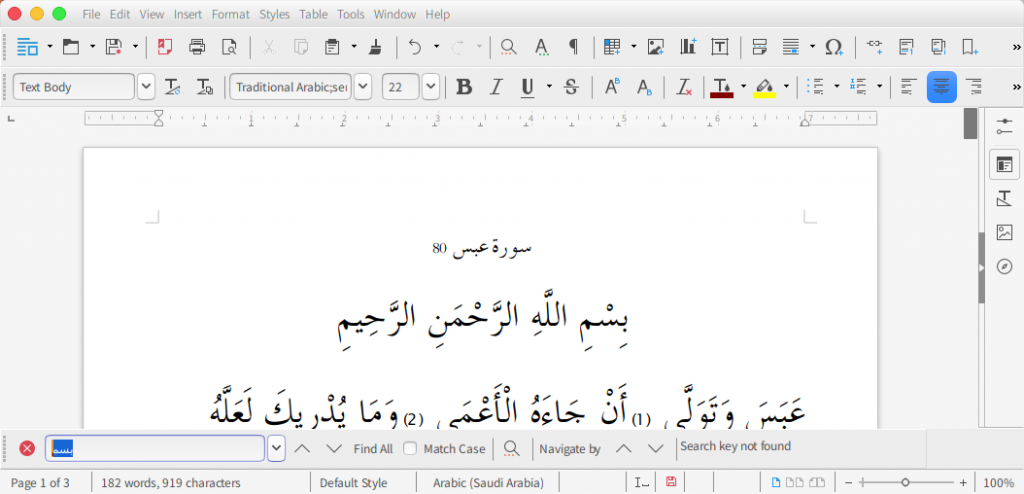Click the Clear Direct Formatting icon
Viewport: 1024px width, 494px height.
(684, 87)
